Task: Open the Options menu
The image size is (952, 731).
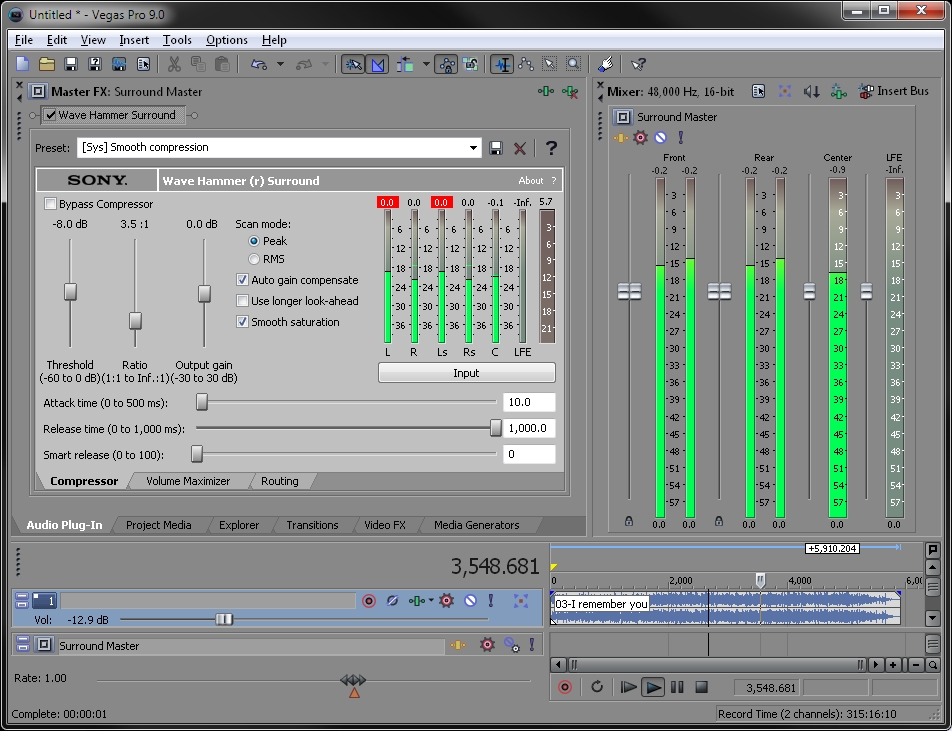Action: coord(226,40)
